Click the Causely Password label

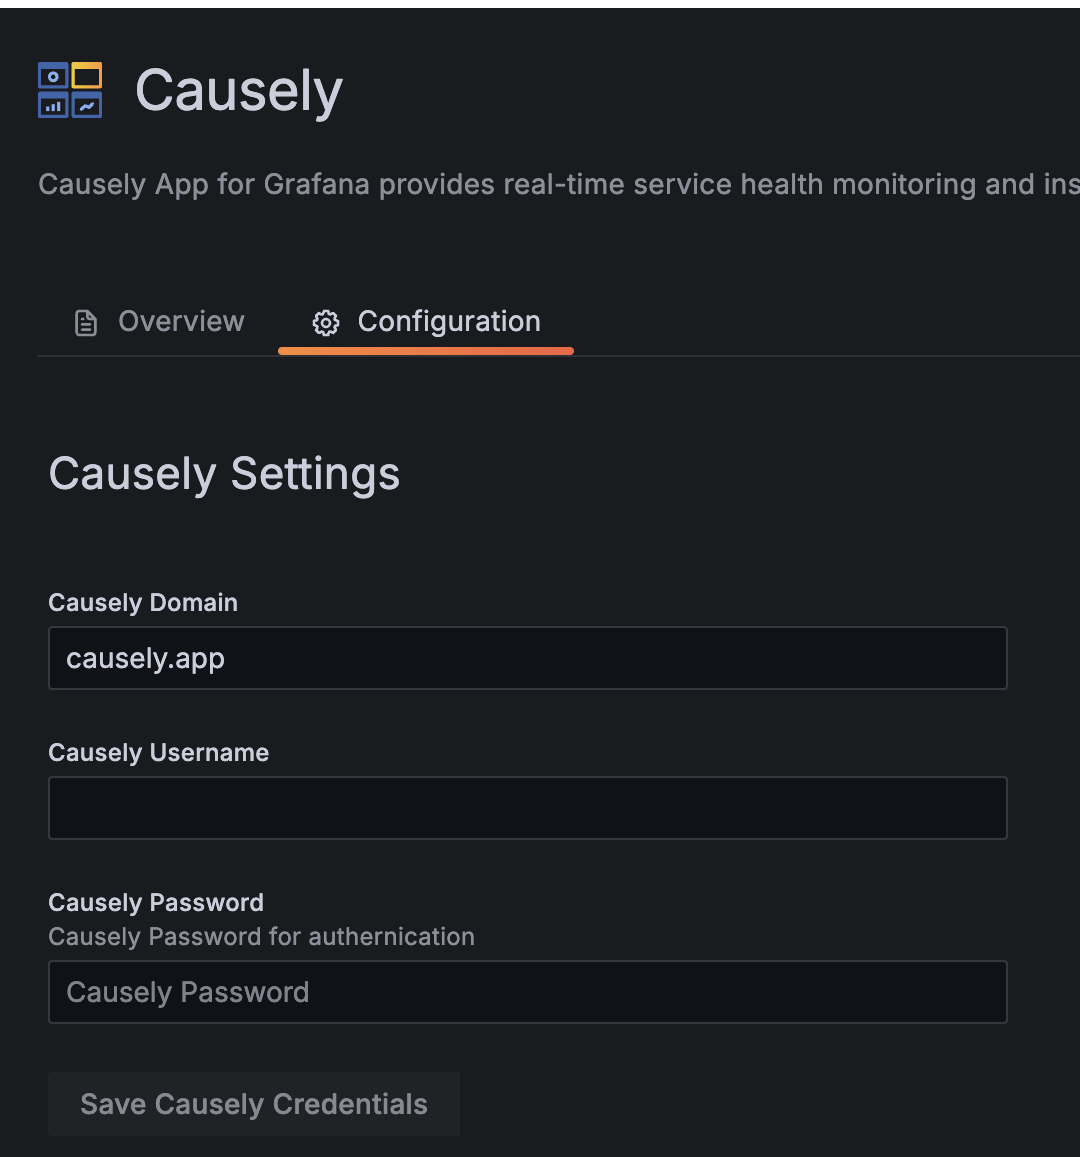(155, 902)
